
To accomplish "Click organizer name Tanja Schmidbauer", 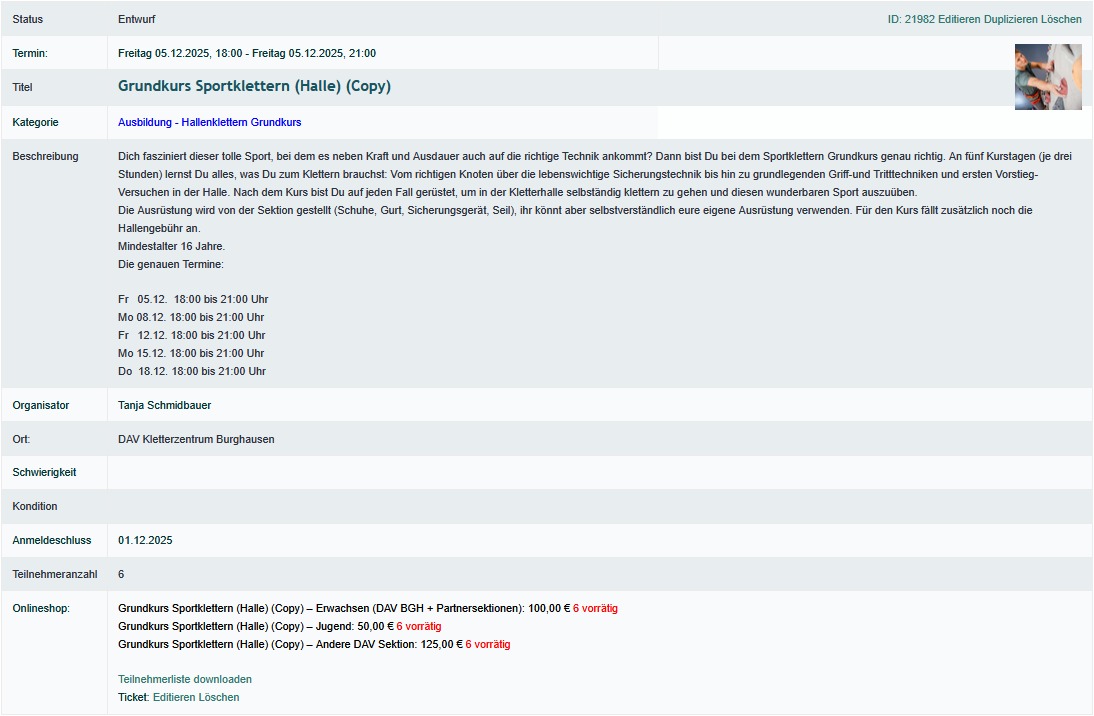I will (x=164, y=405).
